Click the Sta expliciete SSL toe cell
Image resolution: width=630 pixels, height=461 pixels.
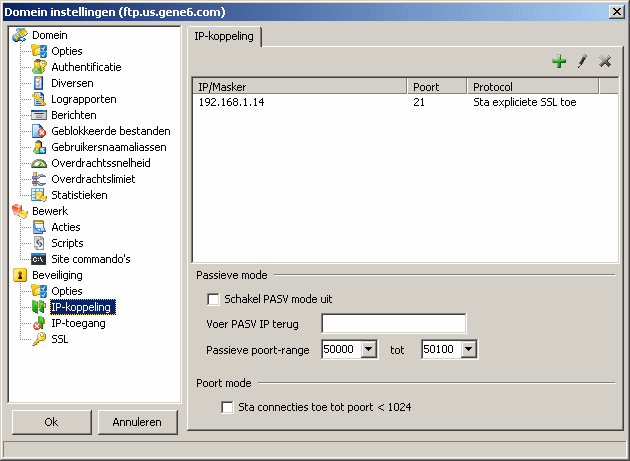(x=525, y=102)
